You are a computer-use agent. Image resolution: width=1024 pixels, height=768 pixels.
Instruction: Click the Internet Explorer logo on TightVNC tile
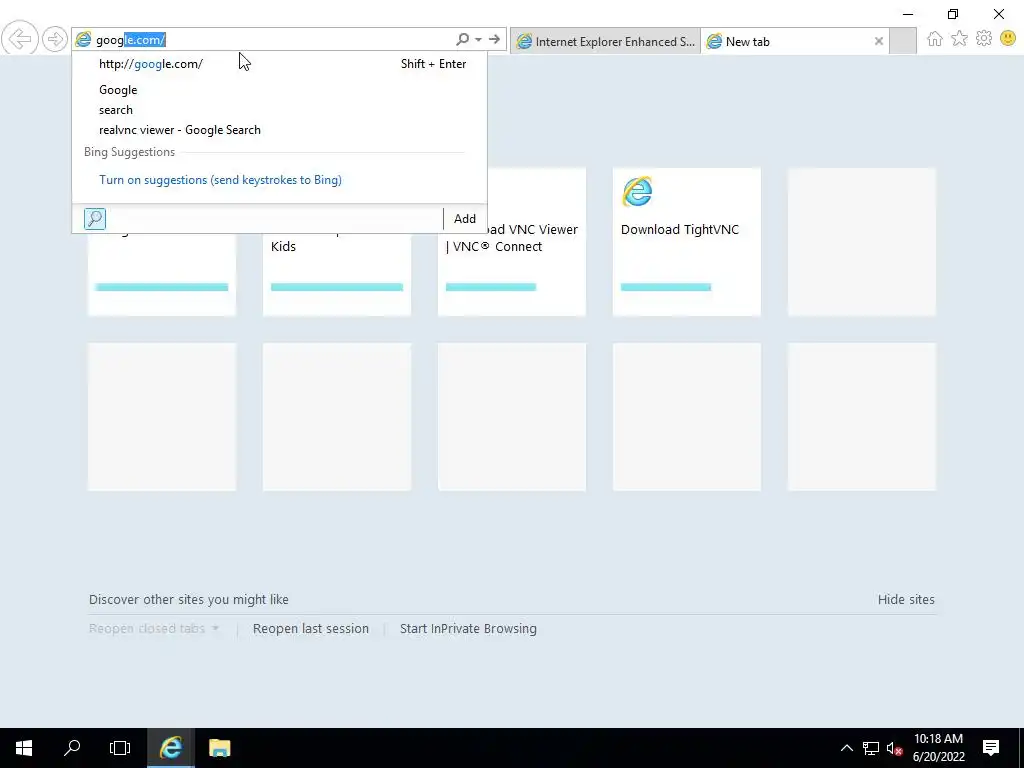[x=637, y=191]
